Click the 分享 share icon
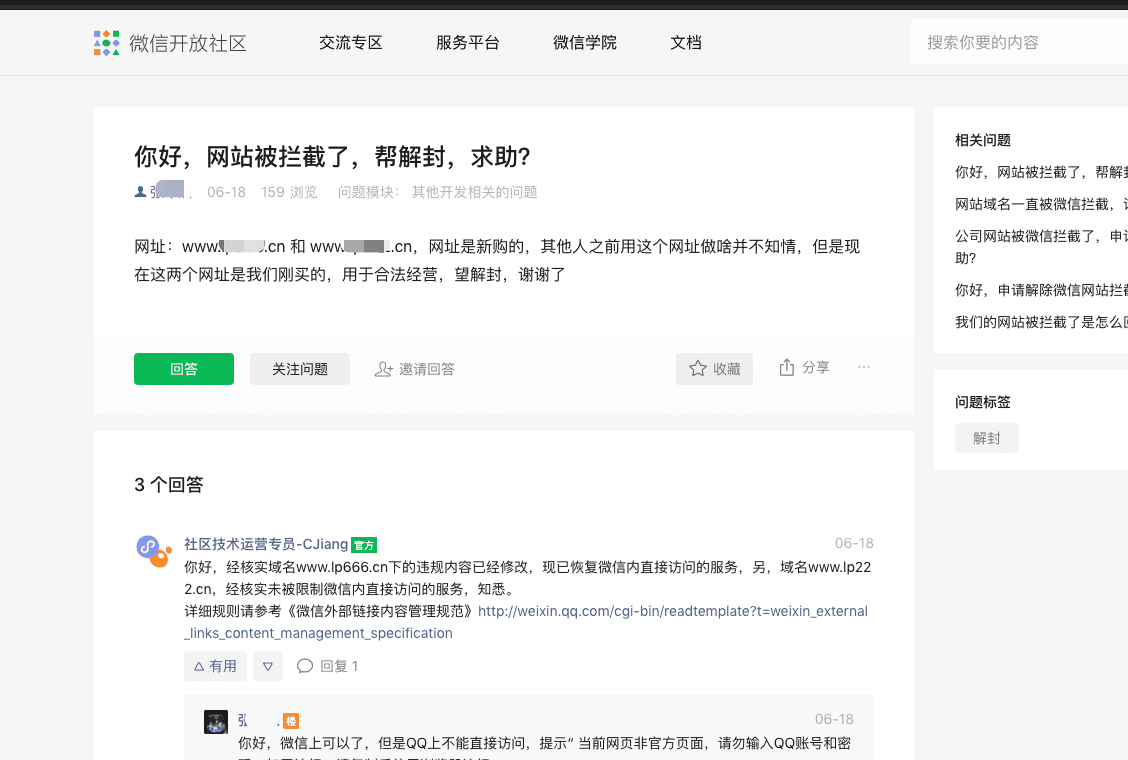Viewport: 1128px width, 760px height. (787, 368)
